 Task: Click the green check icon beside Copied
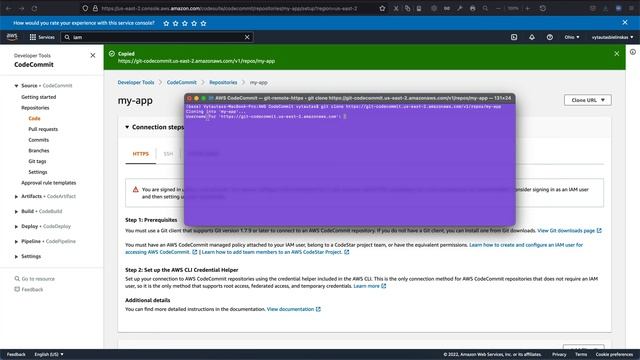click(x=112, y=53)
